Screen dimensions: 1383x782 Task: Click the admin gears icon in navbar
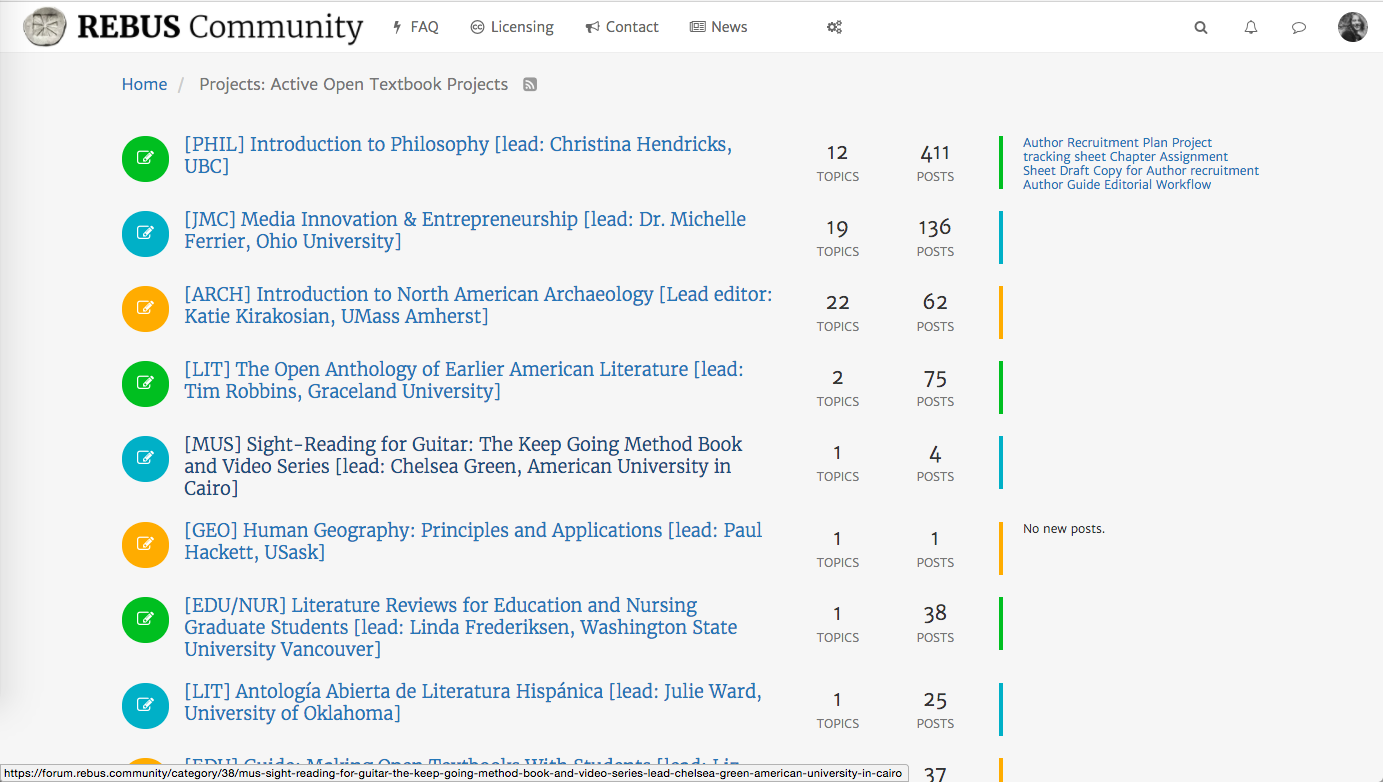click(x=834, y=27)
